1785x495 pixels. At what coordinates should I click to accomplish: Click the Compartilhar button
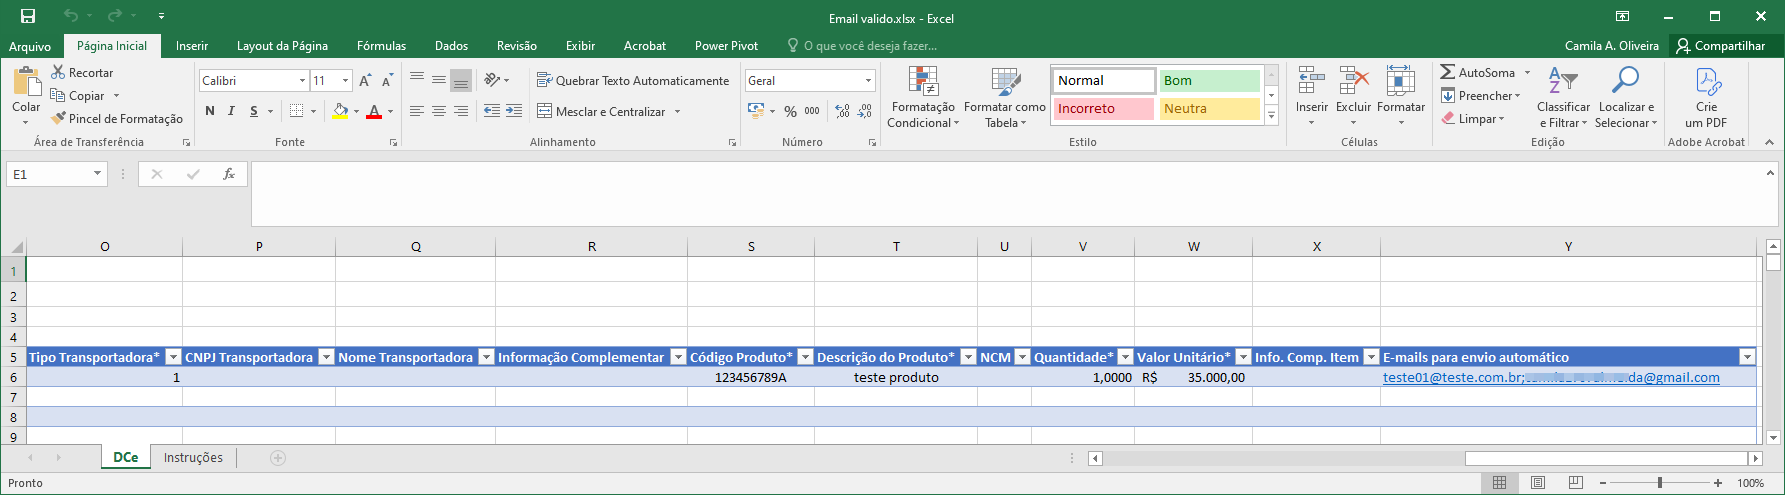click(x=1721, y=46)
